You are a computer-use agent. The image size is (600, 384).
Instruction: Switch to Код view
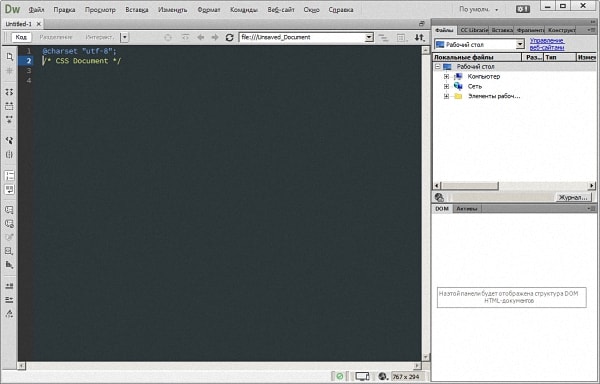tap(21, 37)
